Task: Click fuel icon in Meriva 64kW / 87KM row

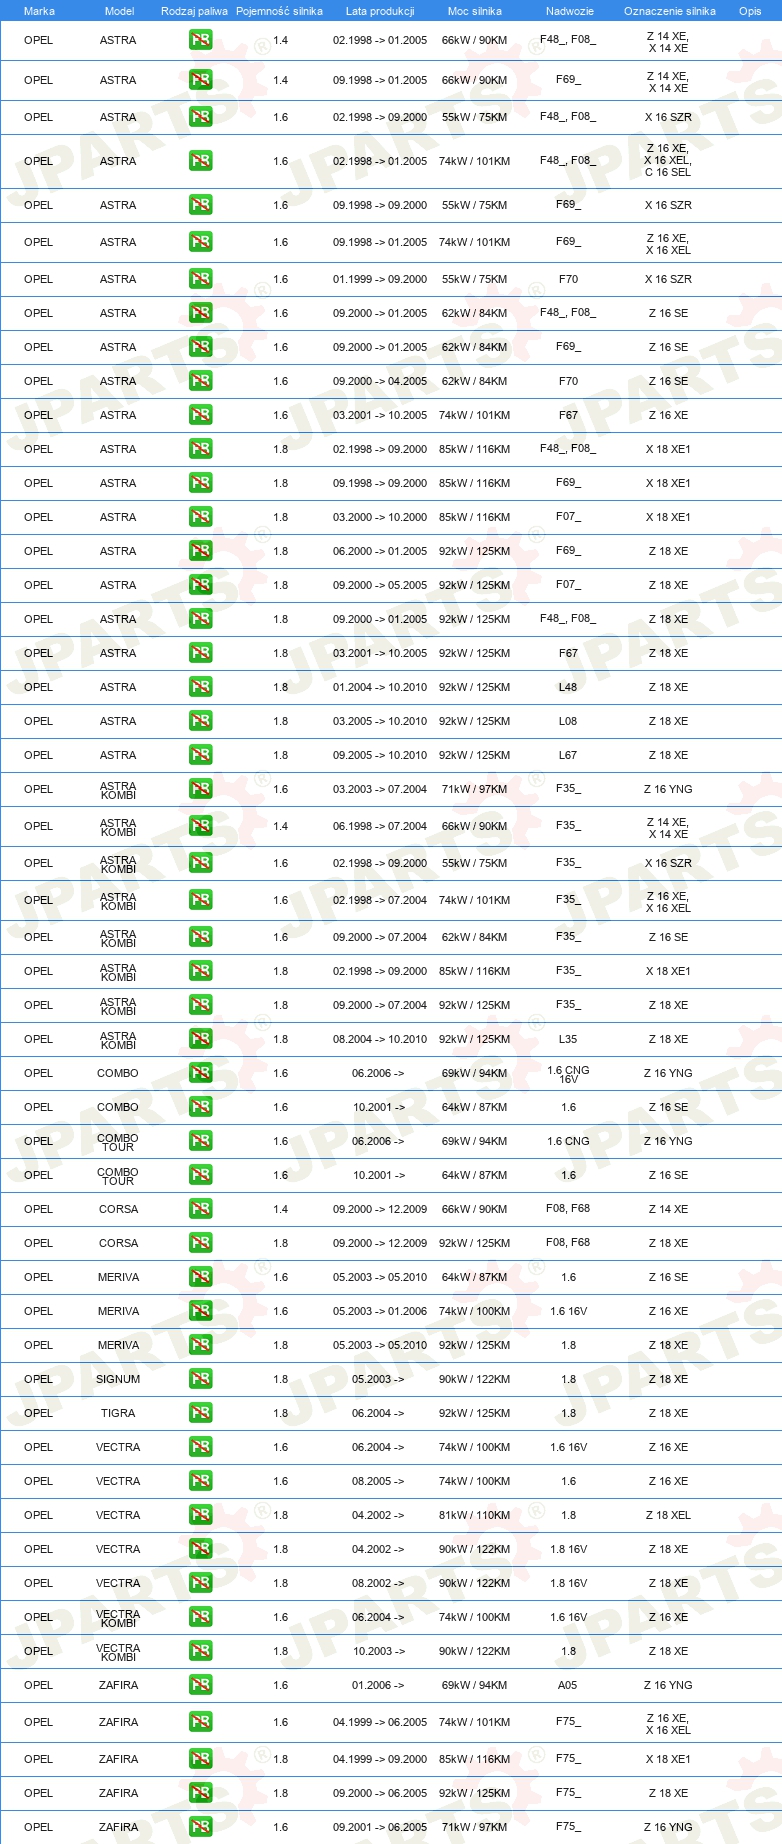Action: tap(200, 1277)
